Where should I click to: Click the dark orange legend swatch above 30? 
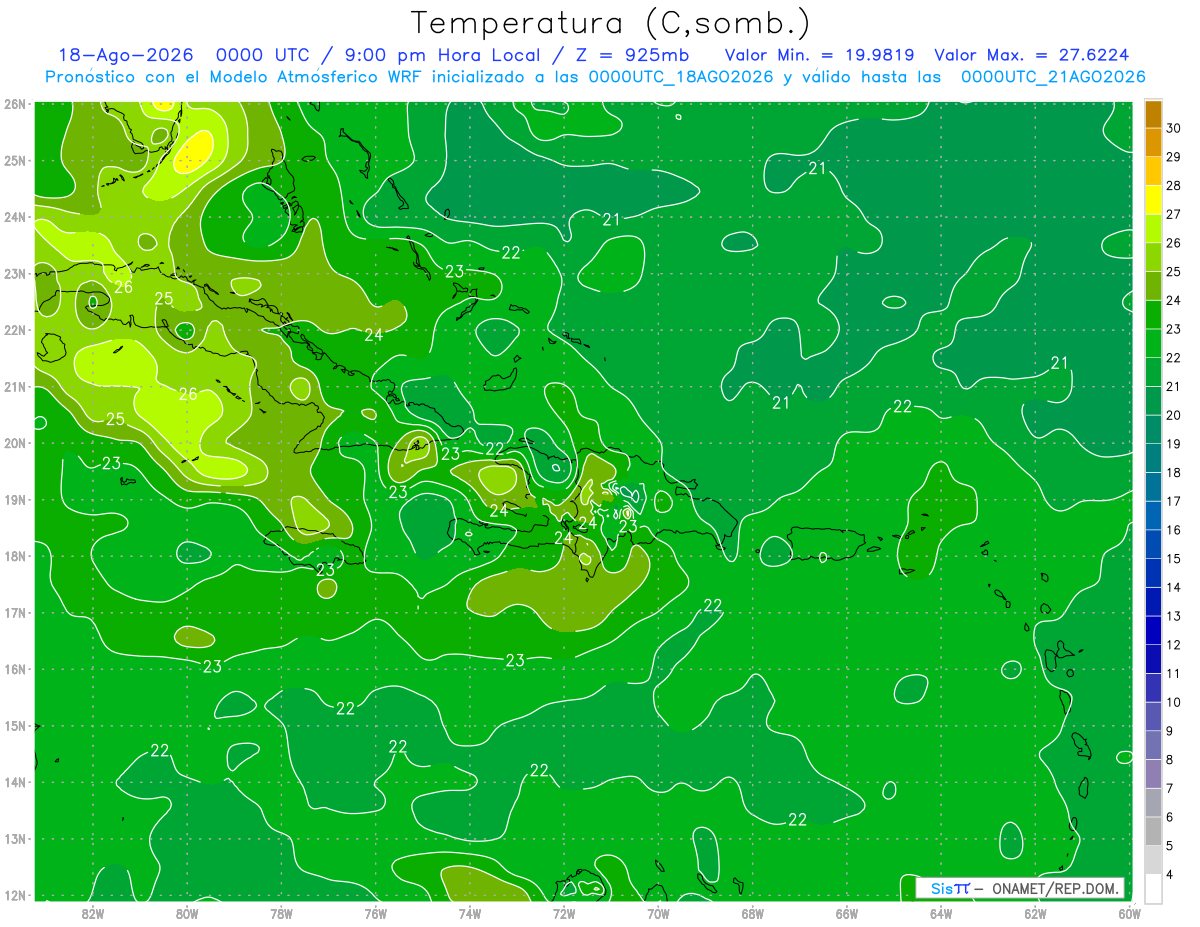pos(1153,113)
